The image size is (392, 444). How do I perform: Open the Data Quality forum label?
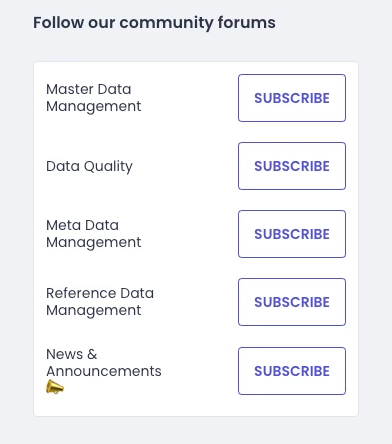tap(89, 166)
